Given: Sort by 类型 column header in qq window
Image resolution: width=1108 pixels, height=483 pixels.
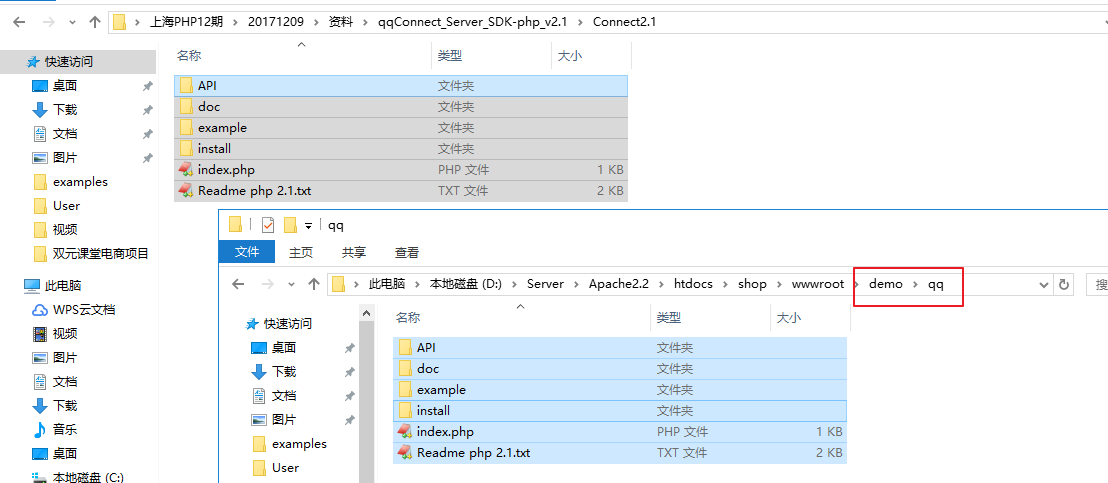Looking at the screenshot, I should coord(668,318).
